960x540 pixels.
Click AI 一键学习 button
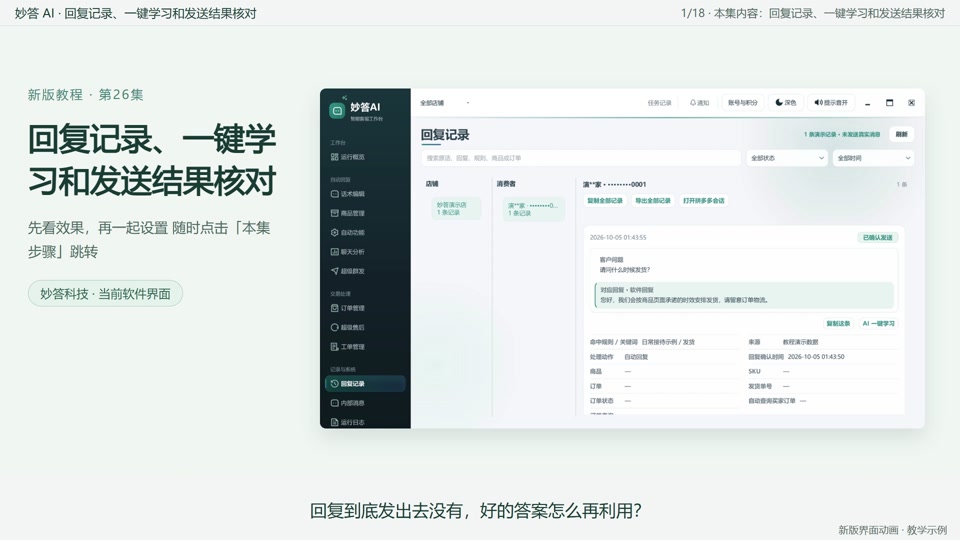pyautogui.click(x=879, y=323)
